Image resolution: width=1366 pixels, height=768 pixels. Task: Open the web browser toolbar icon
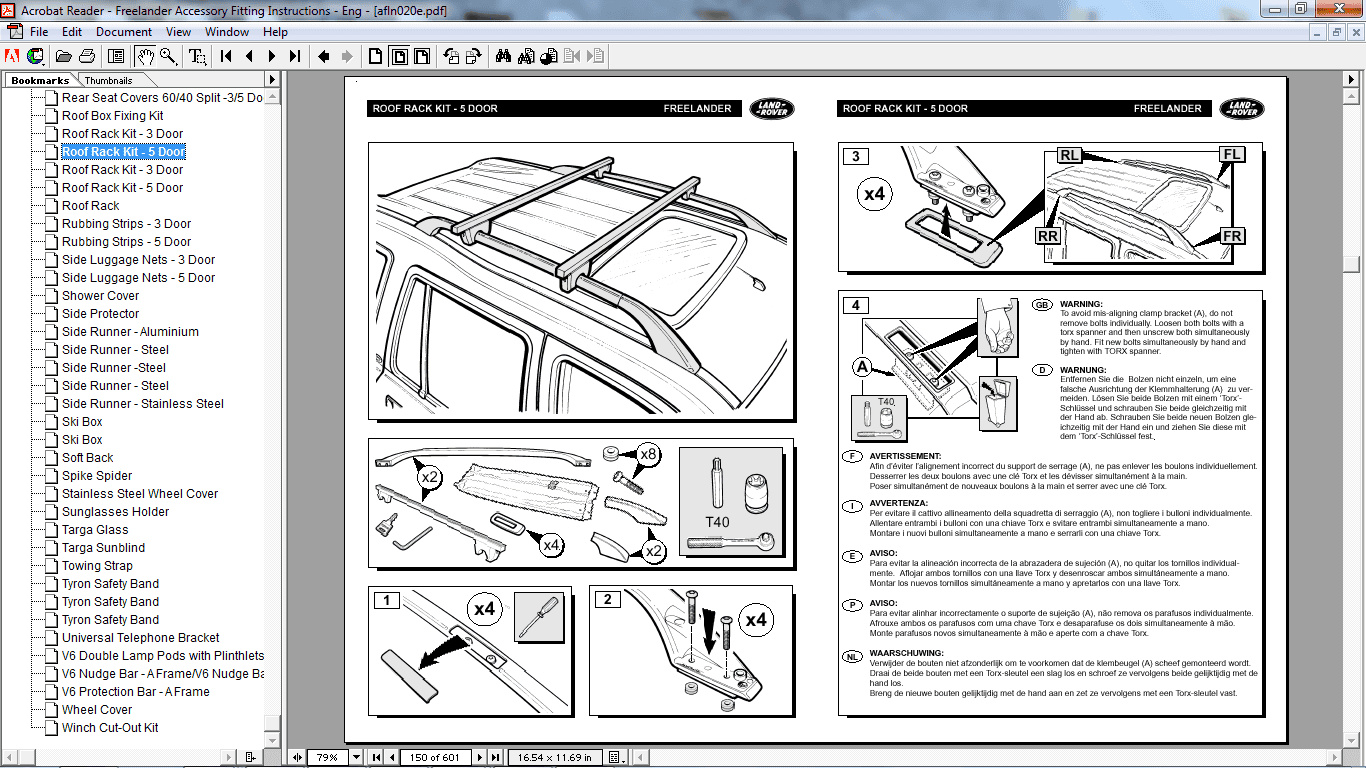tap(36, 56)
